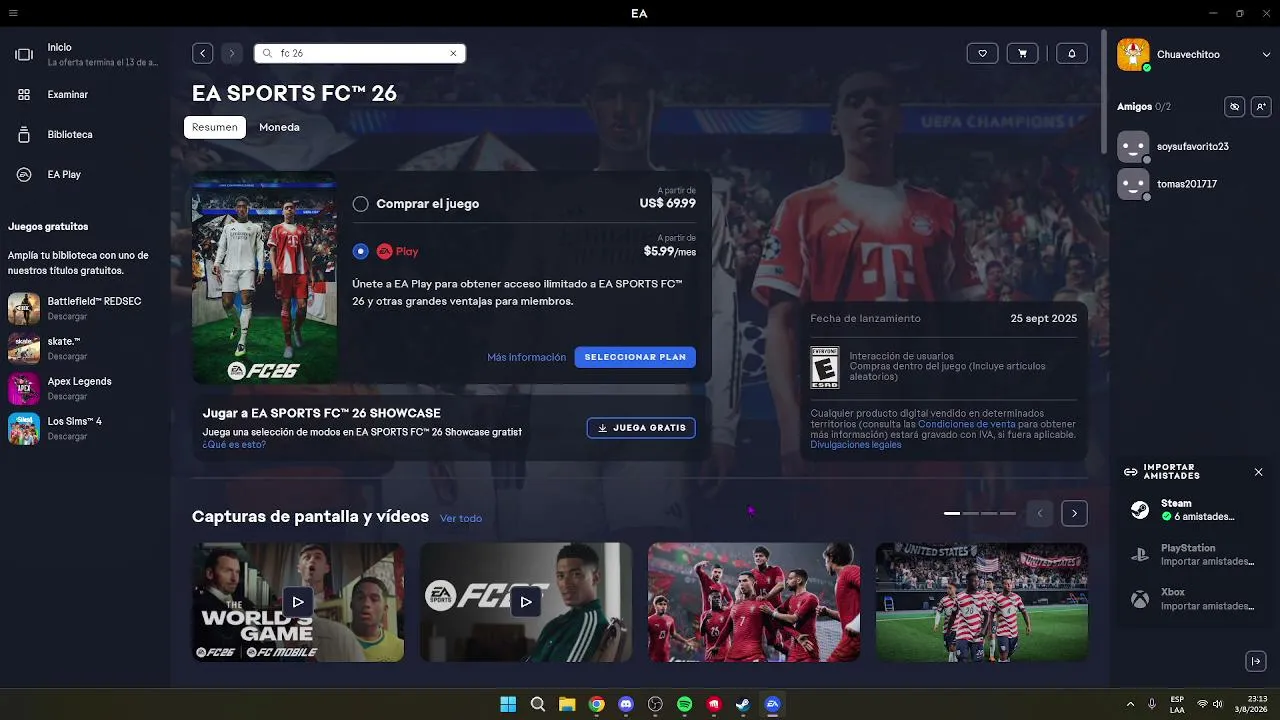Click the SELECCIONAR PLAN button
This screenshot has height=720, width=1280.
click(x=635, y=357)
